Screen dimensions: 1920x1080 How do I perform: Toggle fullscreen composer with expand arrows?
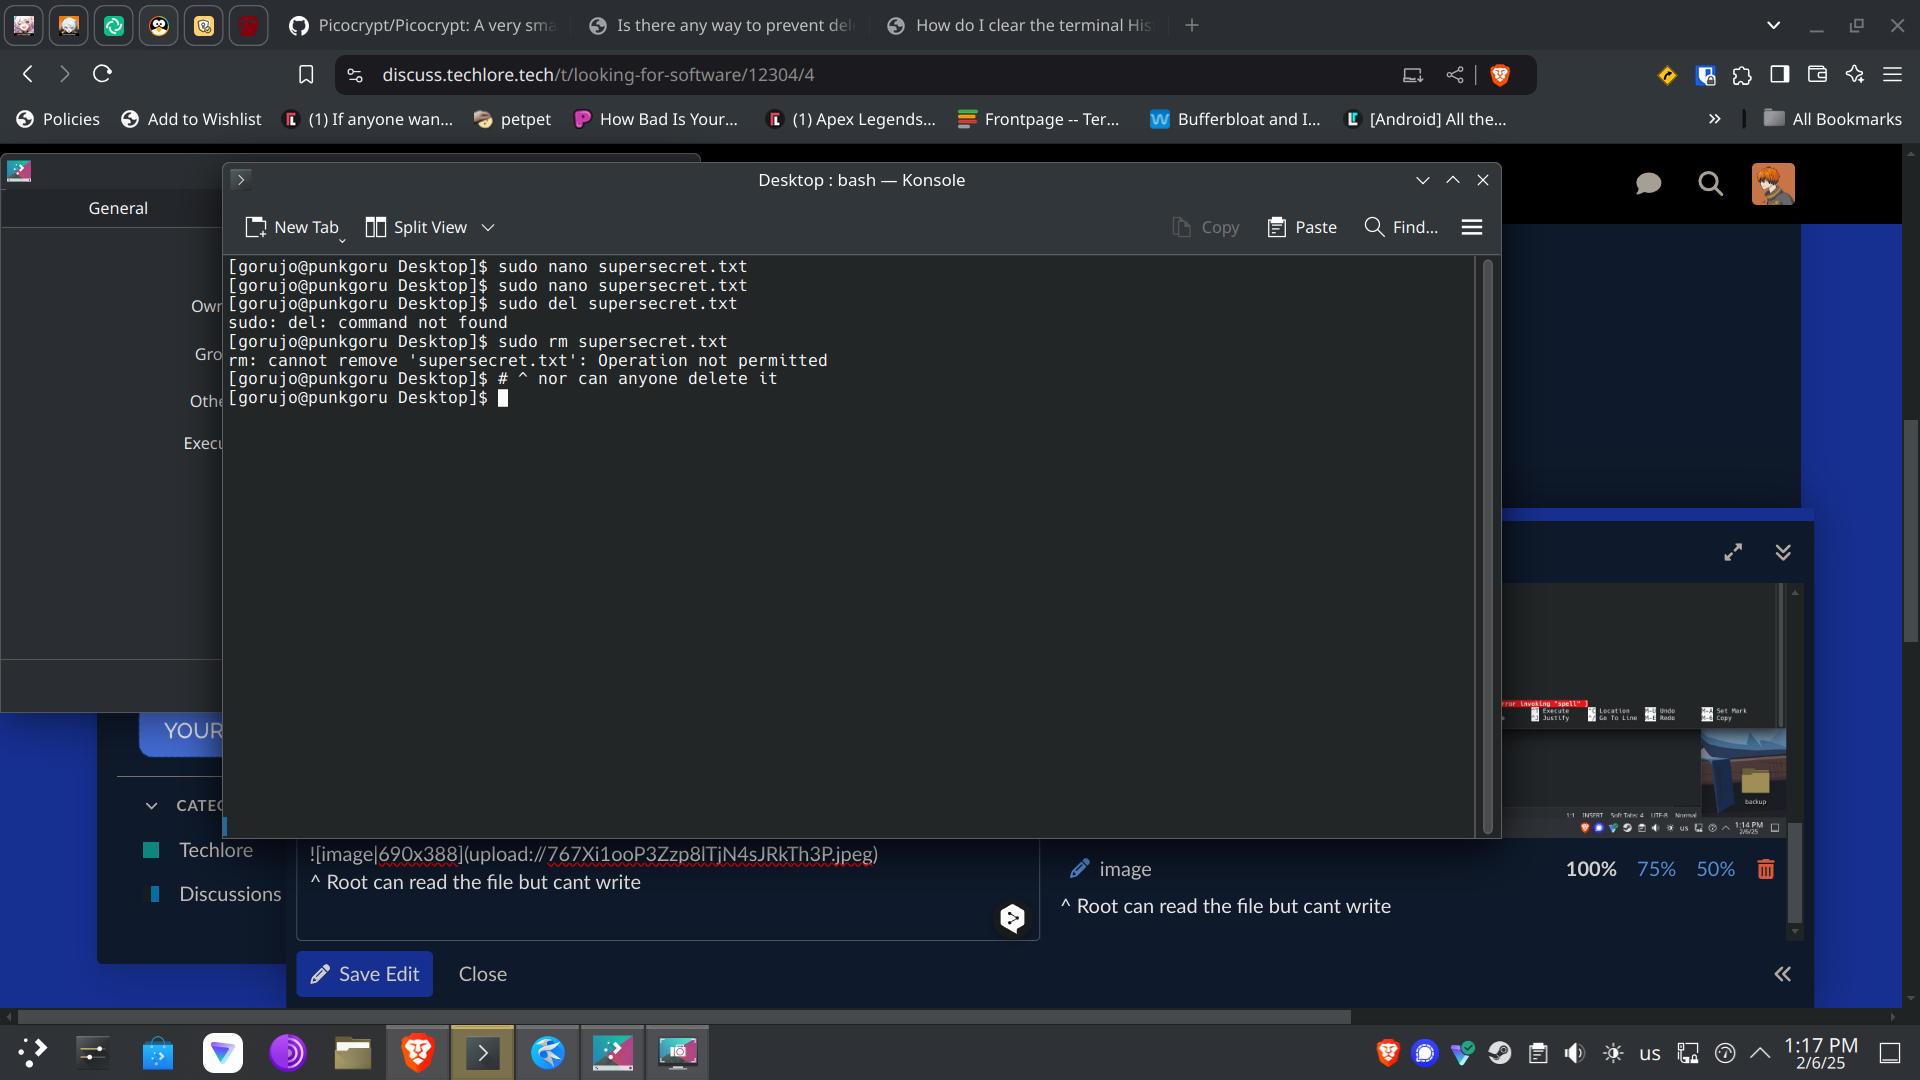(1733, 552)
